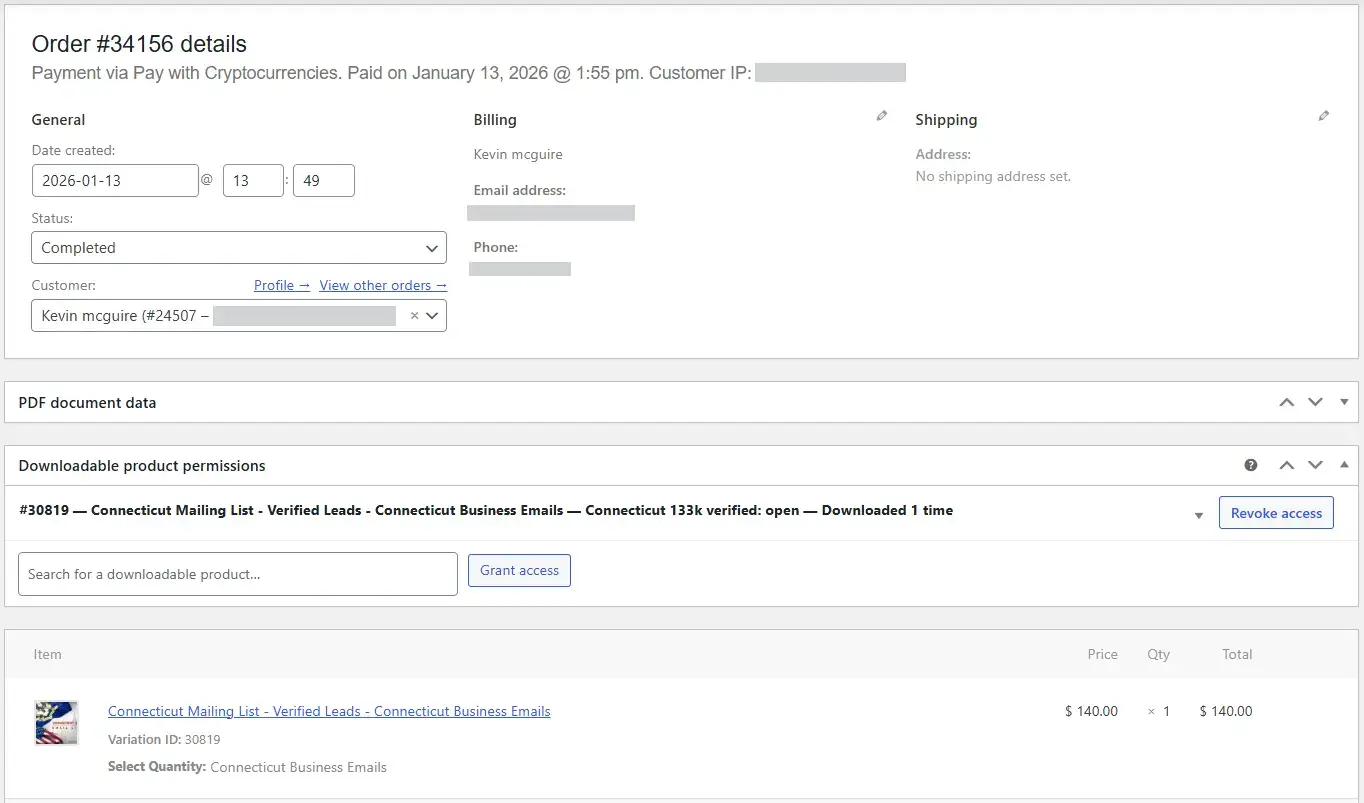Open the order Status dropdown

pyautogui.click(x=238, y=248)
